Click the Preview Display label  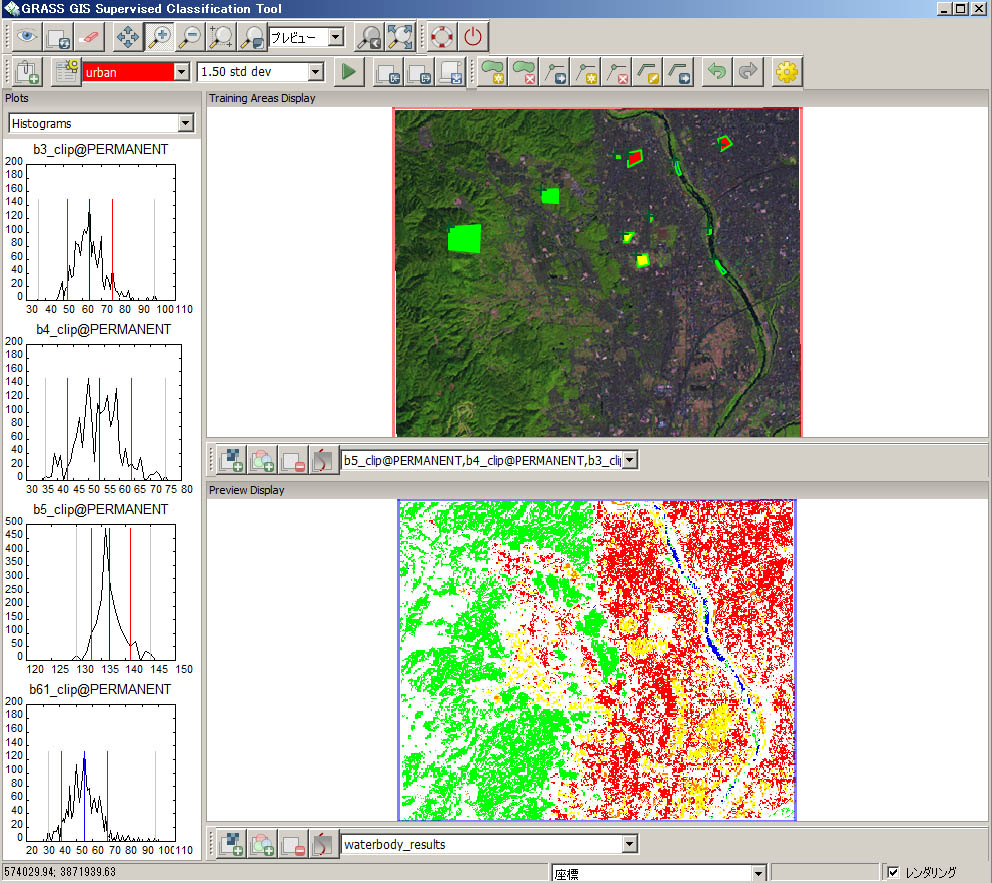(247, 490)
